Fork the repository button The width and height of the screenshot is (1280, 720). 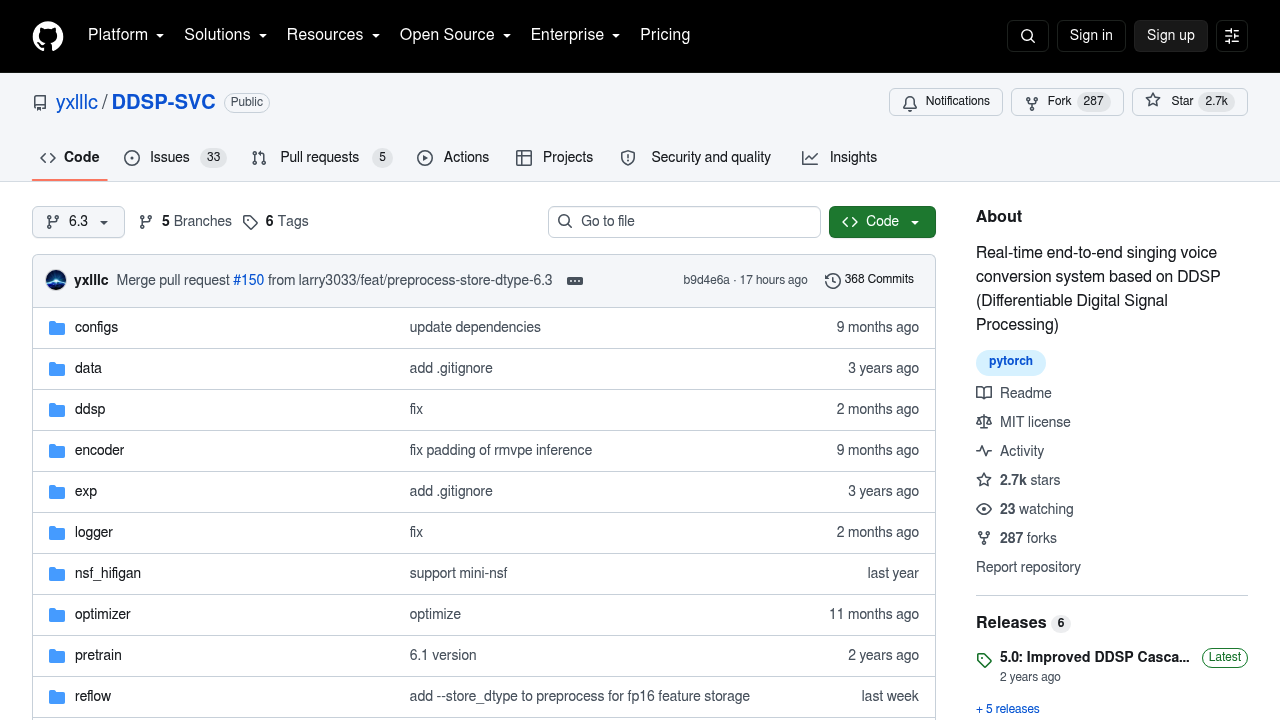pos(1067,102)
